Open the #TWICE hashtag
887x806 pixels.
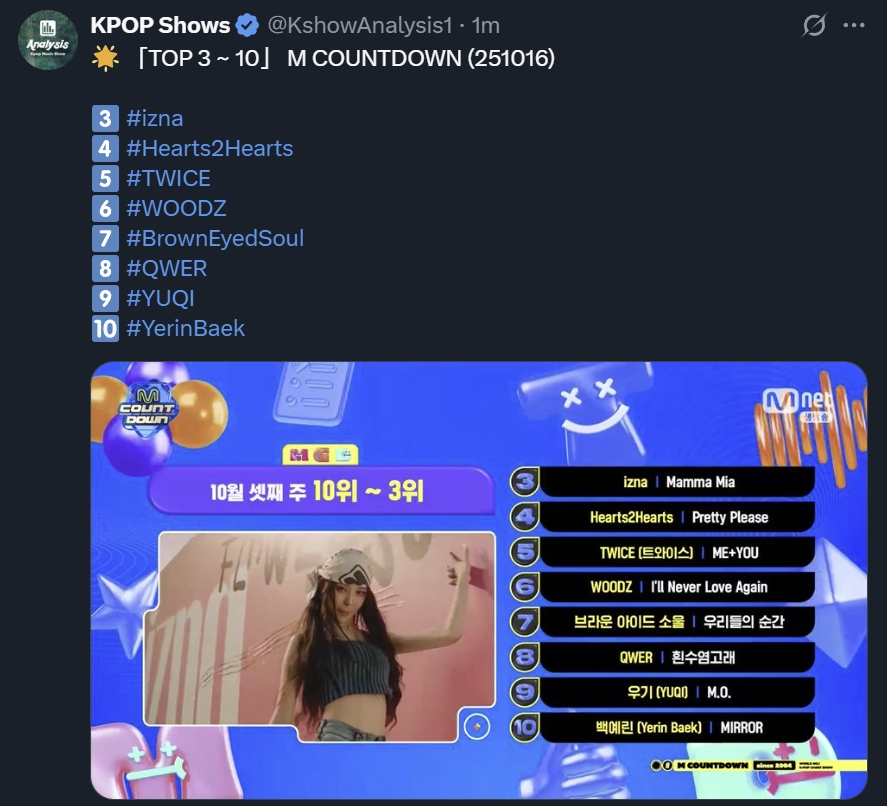pos(169,179)
